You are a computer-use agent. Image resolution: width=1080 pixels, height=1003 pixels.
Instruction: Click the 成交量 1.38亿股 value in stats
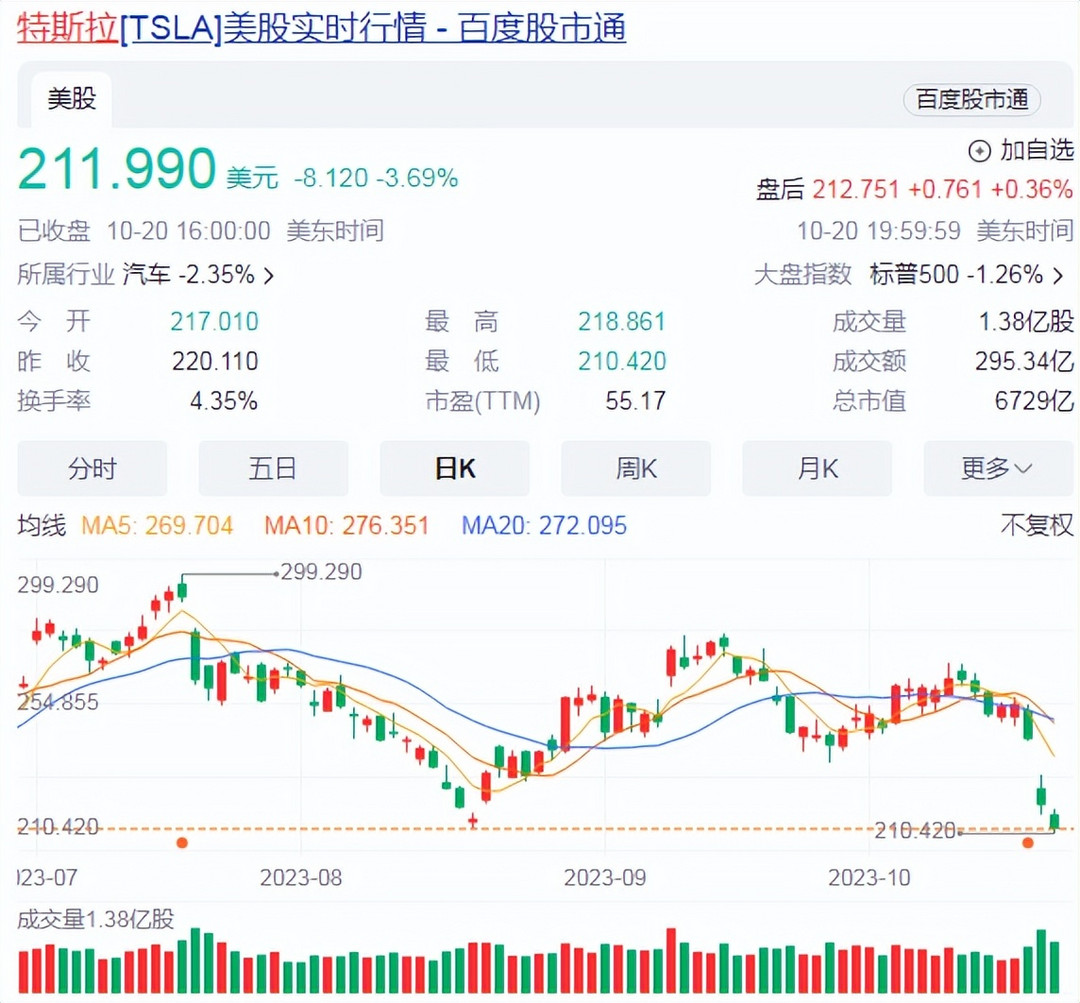(1026, 322)
